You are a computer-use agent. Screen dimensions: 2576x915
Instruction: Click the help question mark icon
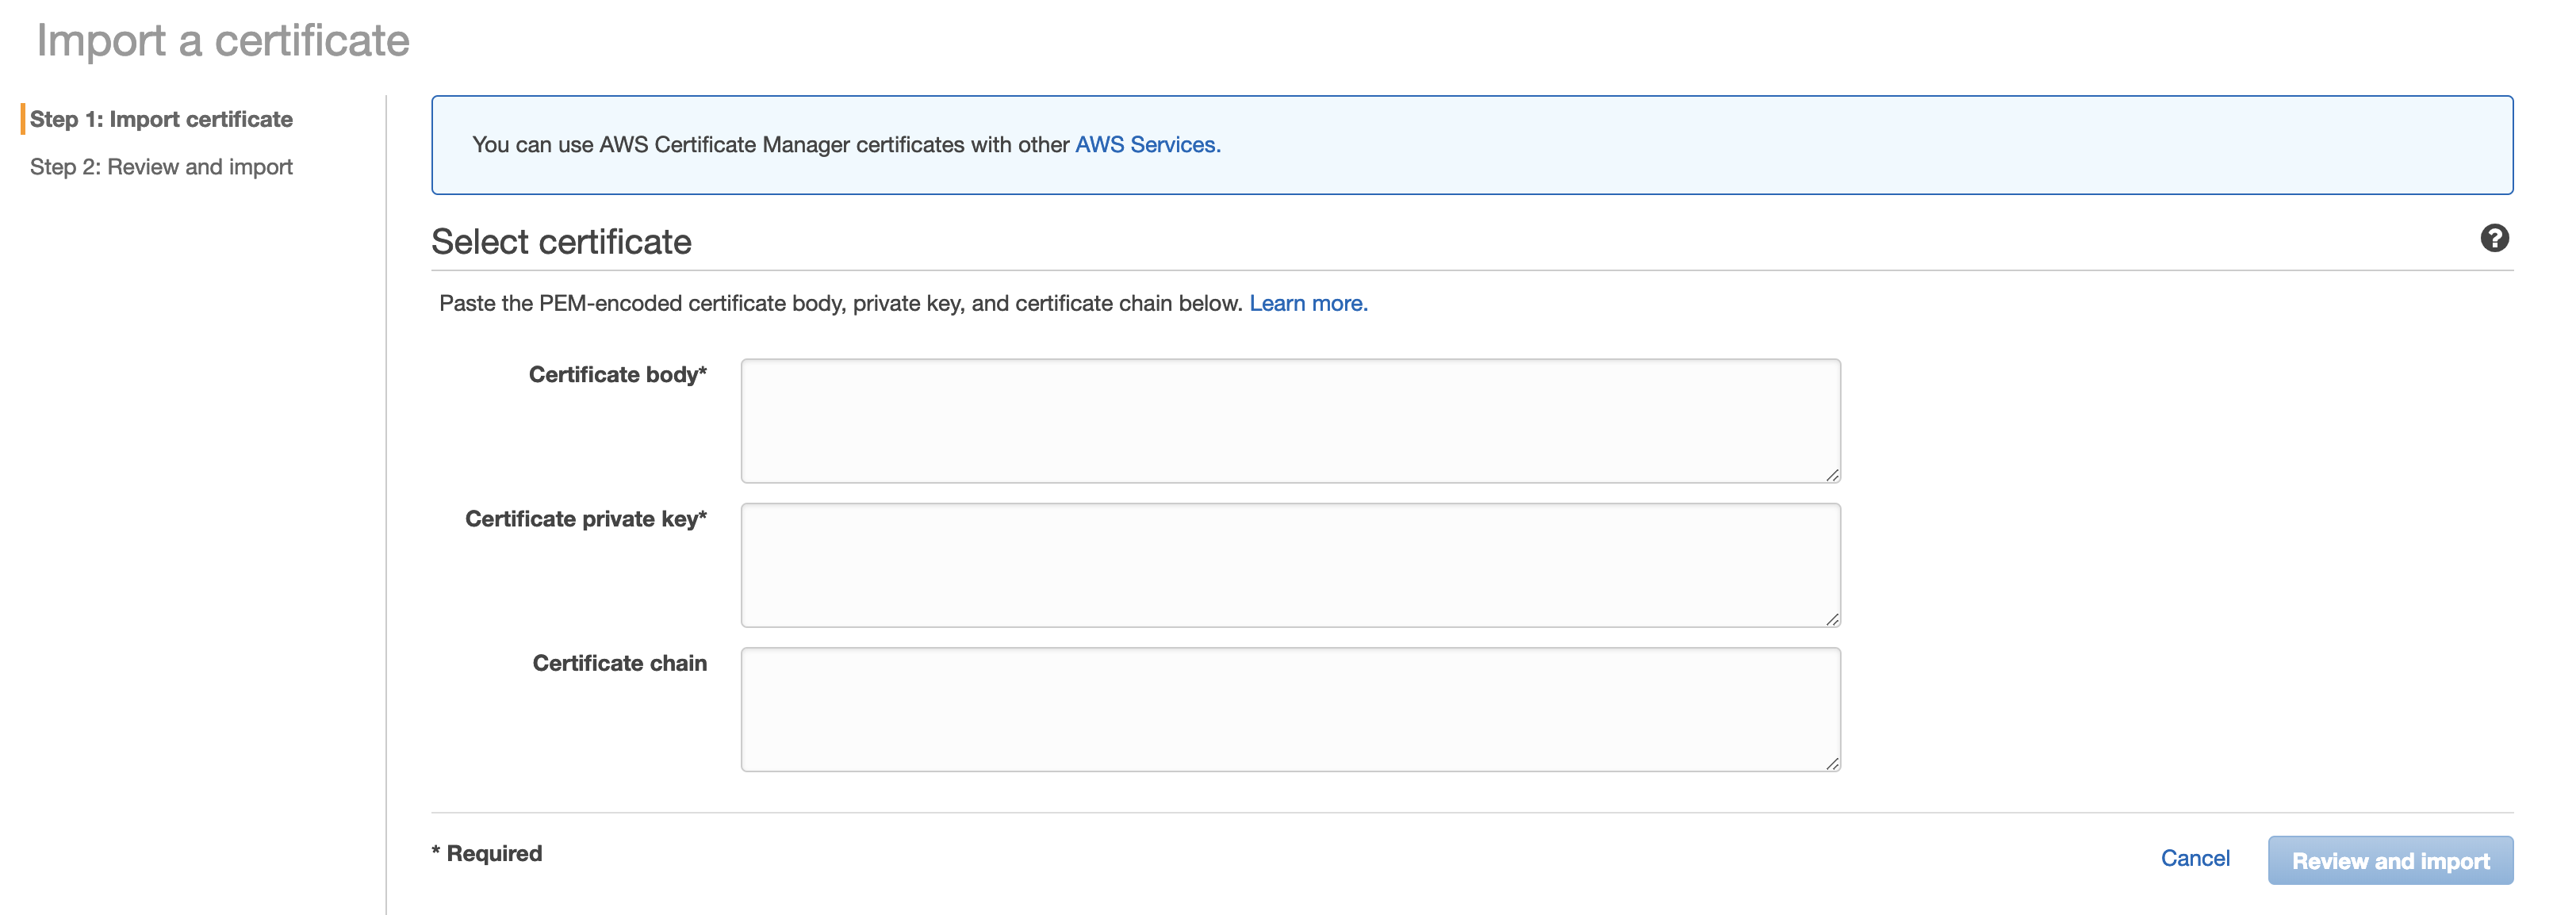coord(2494,238)
